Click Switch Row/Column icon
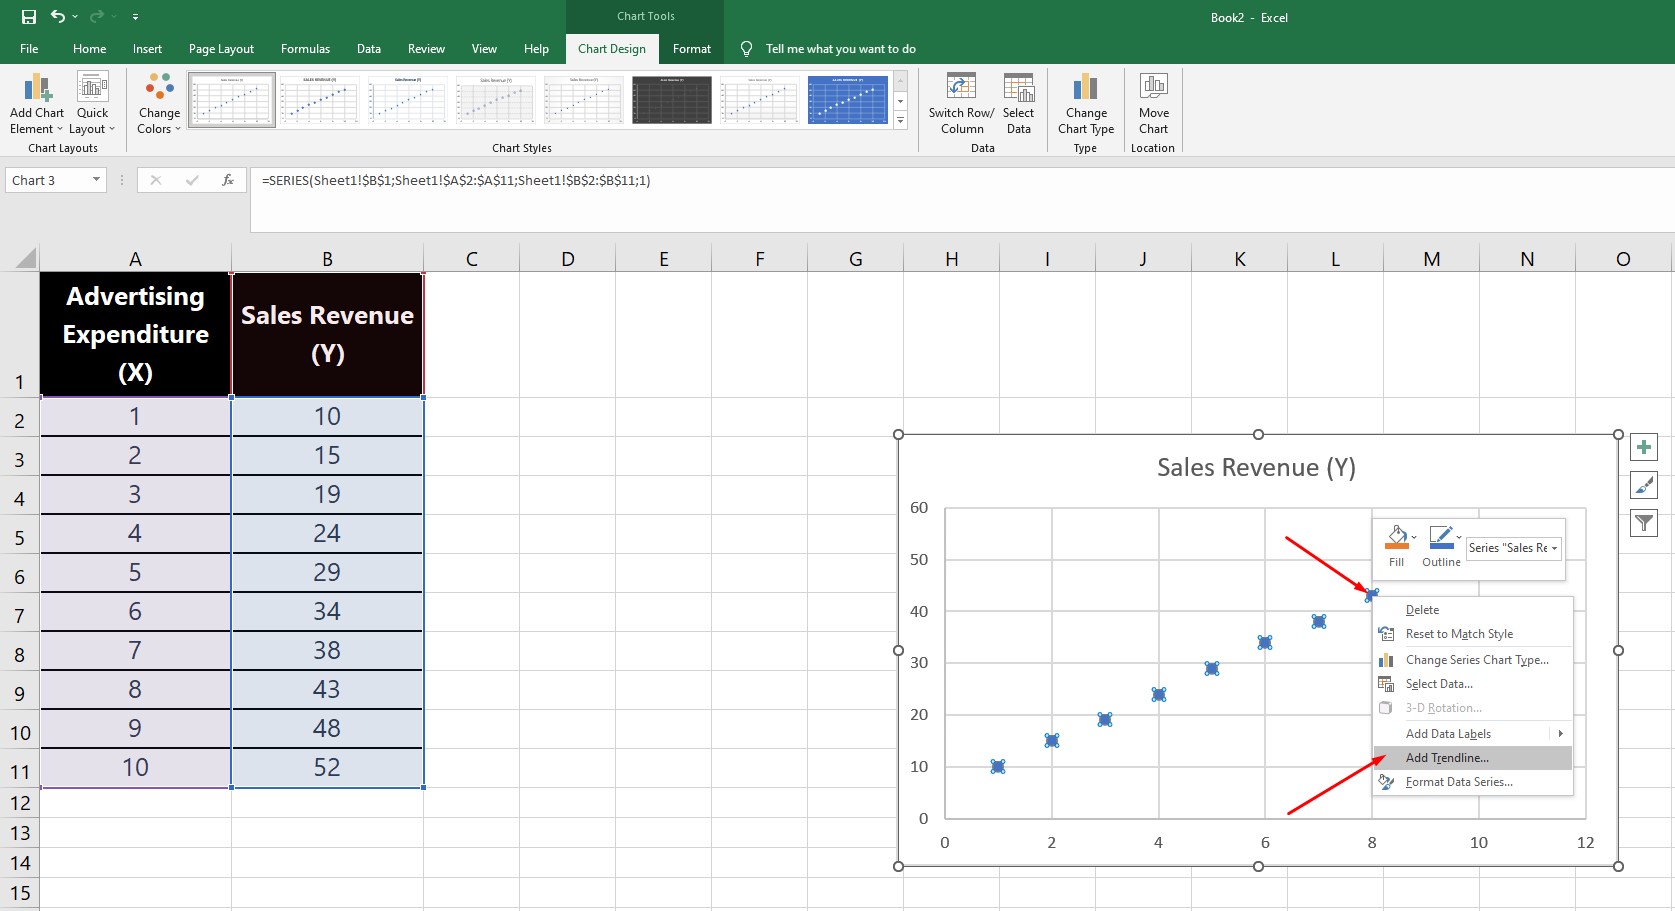The height and width of the screenshot is (911, 1675). pyautogui.click(x=961, y=88)
